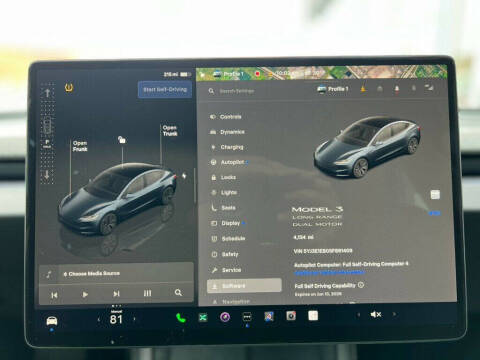Increase cabin temperature with right chevron
The height and width of the screenshot is (360, 480).
134,319
